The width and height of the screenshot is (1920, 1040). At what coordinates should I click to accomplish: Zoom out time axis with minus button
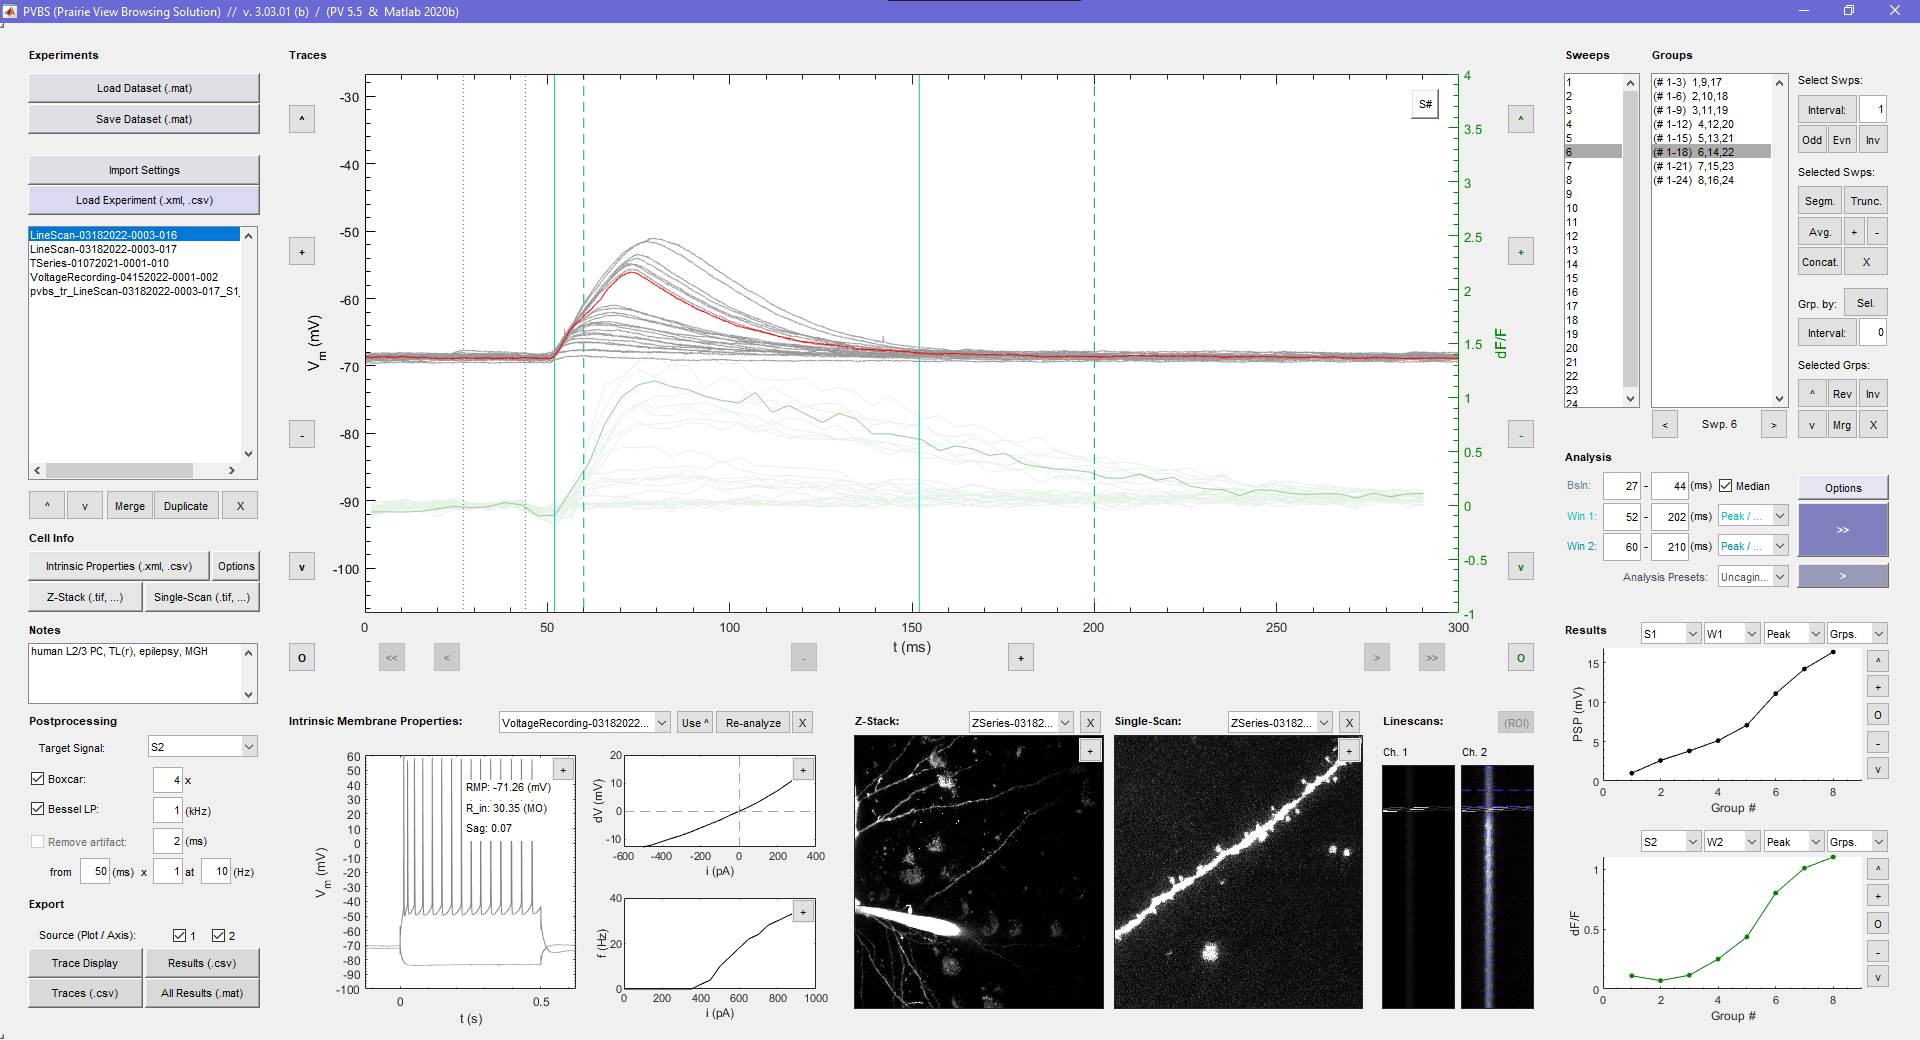point(804,657)
